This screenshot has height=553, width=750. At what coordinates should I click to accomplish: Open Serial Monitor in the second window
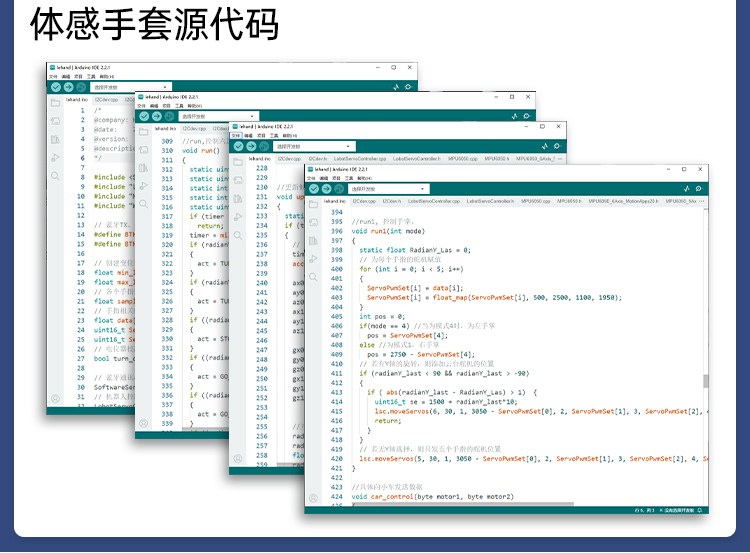527,116
